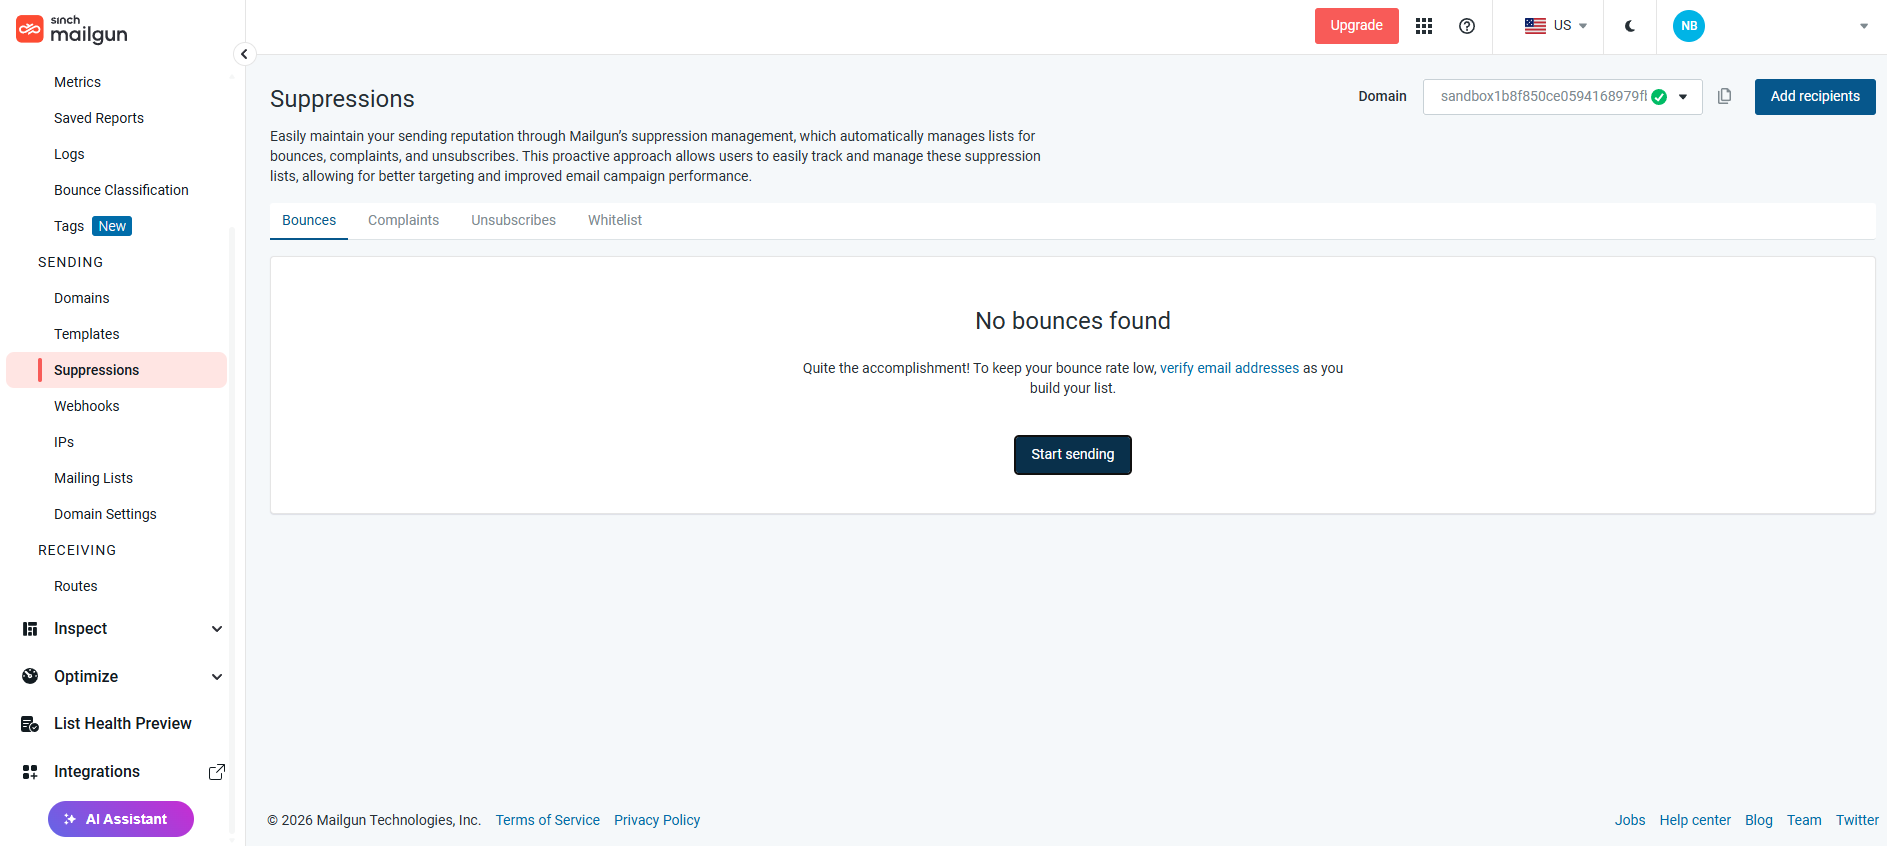Screen dimensions: 1887x846
Task: Open Mailing Lists in the sidebar
Action: point(93,478)
